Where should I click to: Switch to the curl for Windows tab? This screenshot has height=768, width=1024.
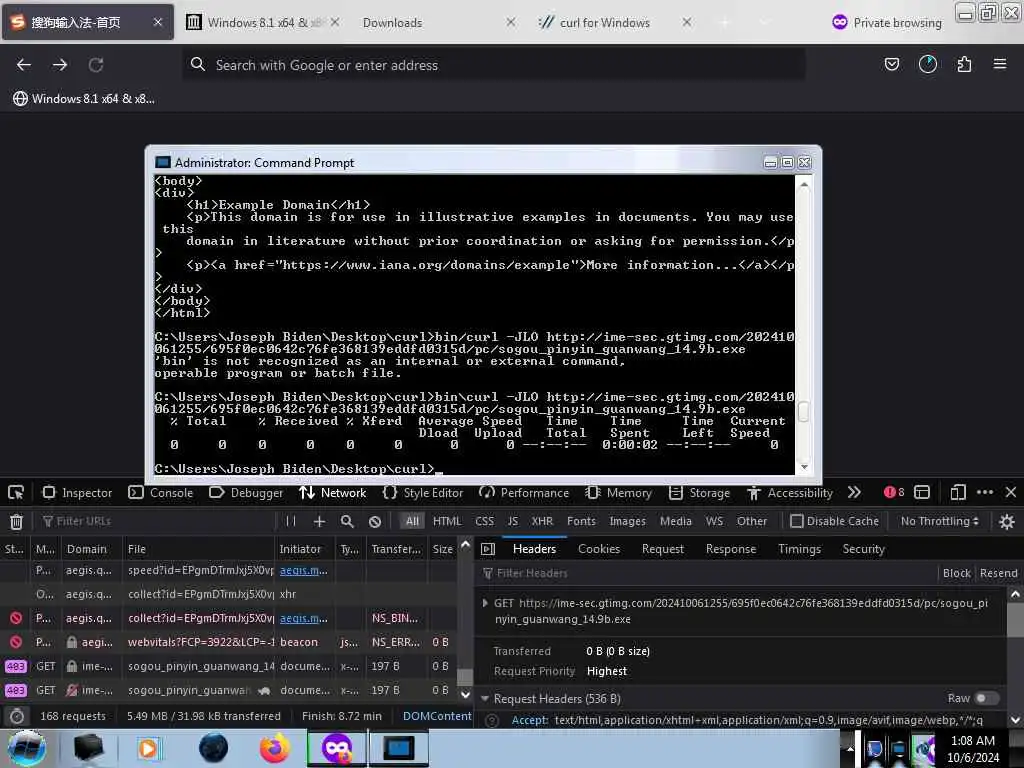pyautogui.click(x=604, y=22)
